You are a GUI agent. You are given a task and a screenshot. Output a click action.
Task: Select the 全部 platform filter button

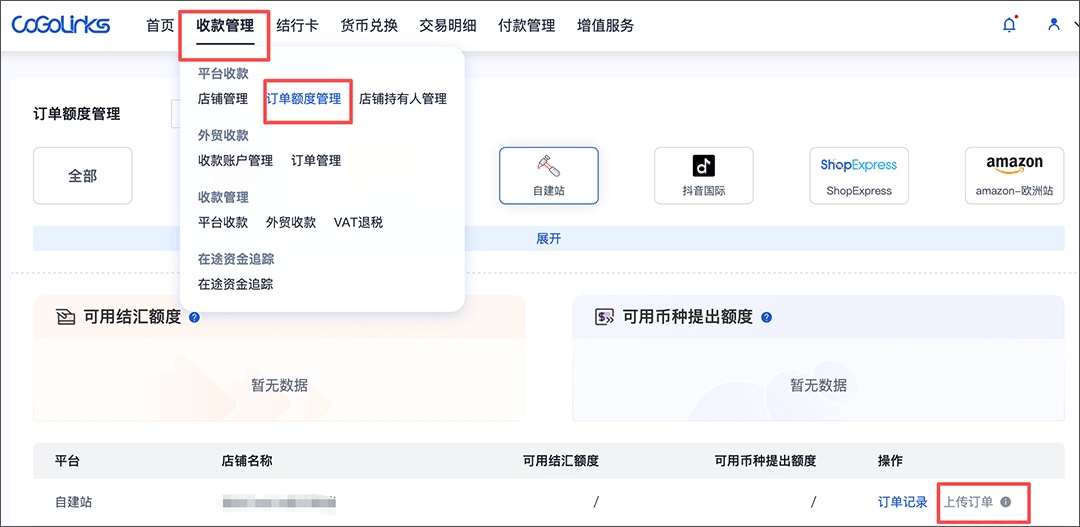click(x=83, y=176)
